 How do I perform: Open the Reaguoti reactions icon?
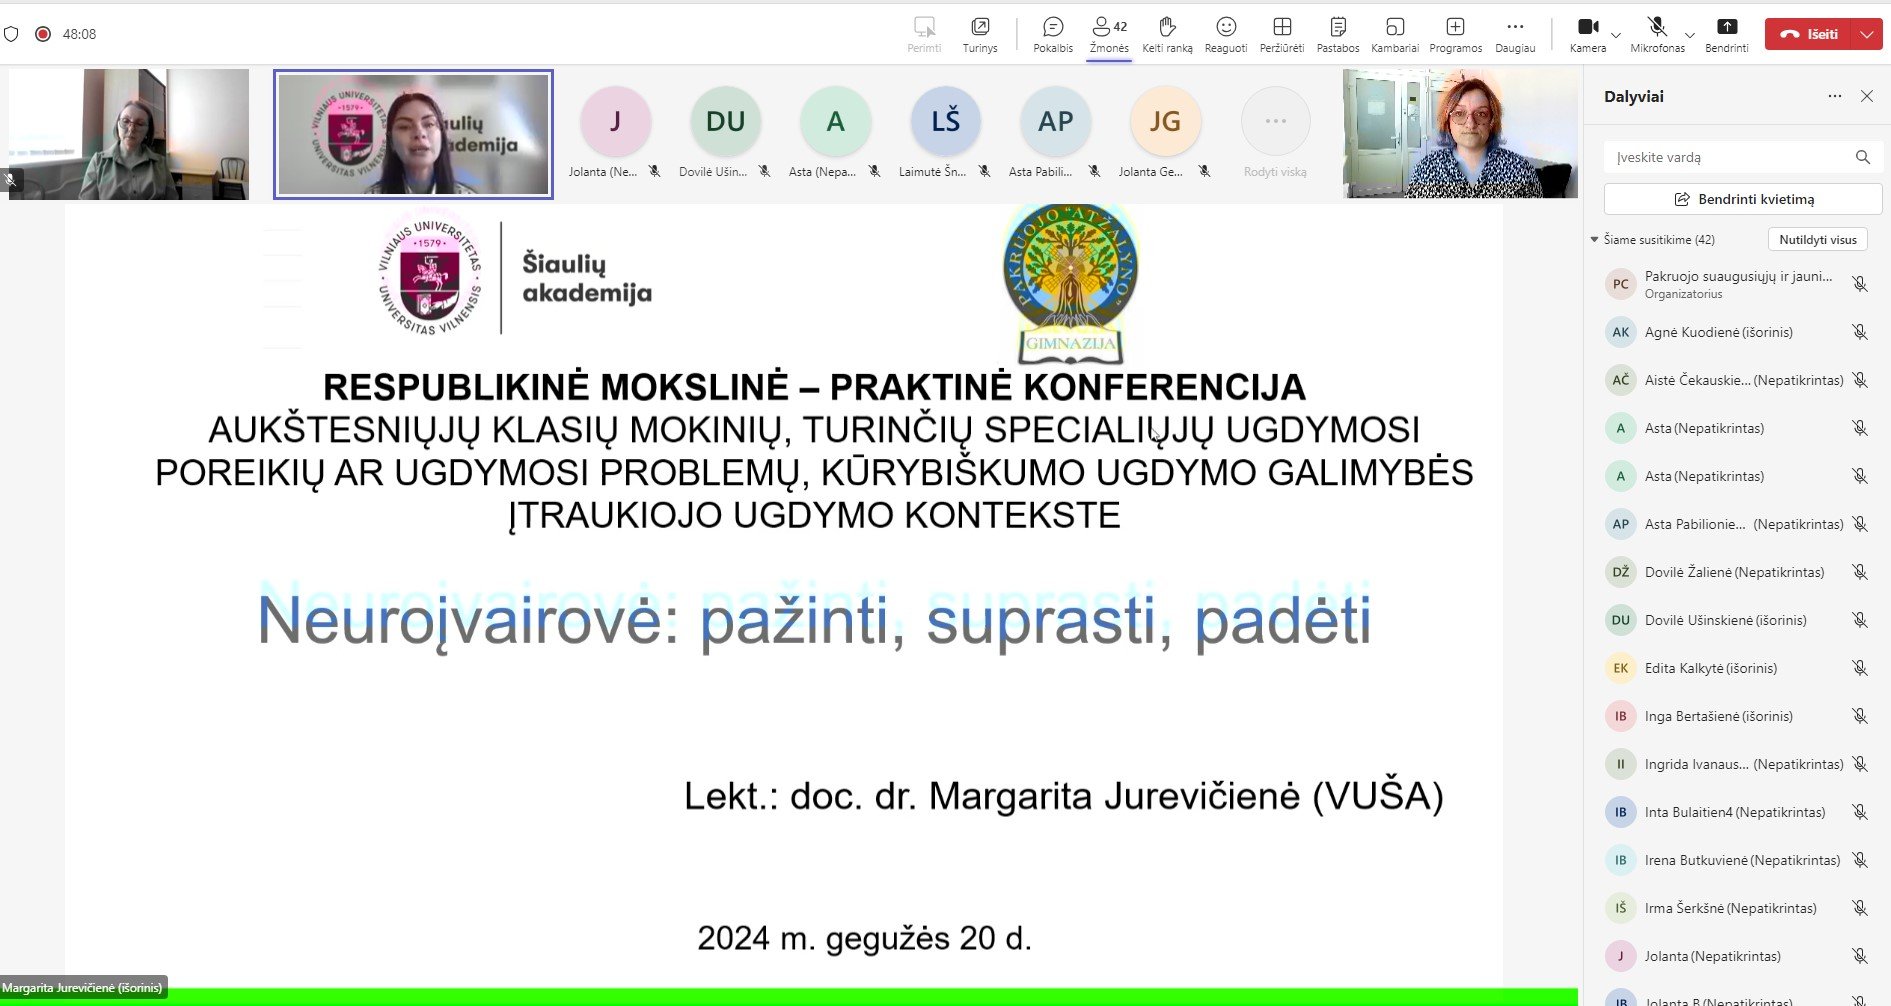[x=1226, y=27]
